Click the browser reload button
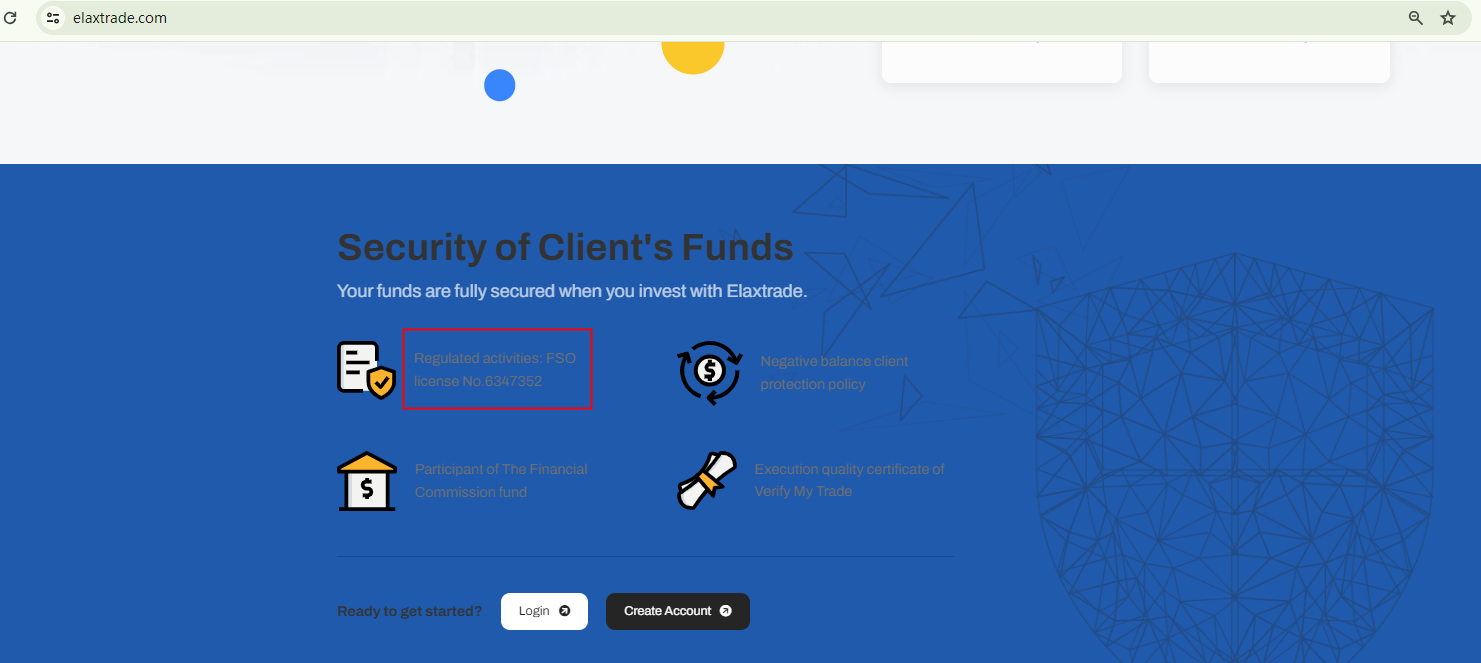This screenshot has width=1481, height=663. pos(11,18)
